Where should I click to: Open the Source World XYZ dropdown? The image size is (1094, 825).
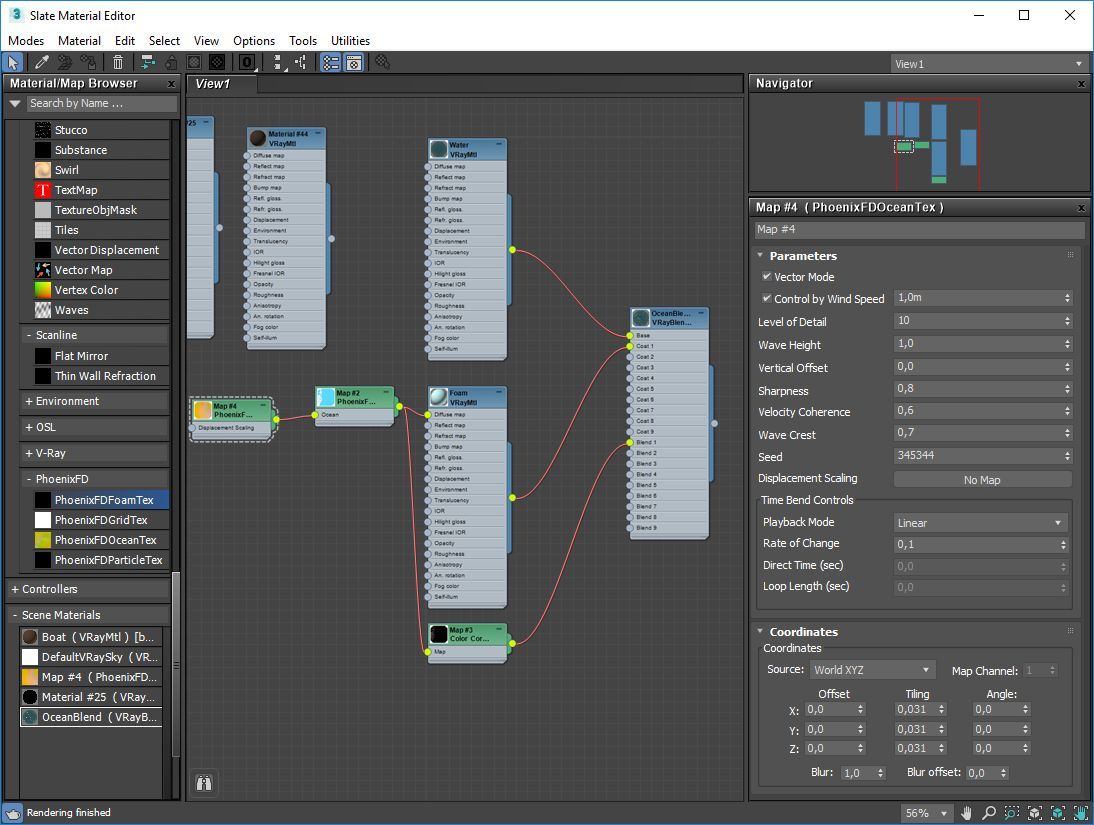pos(872,670)
